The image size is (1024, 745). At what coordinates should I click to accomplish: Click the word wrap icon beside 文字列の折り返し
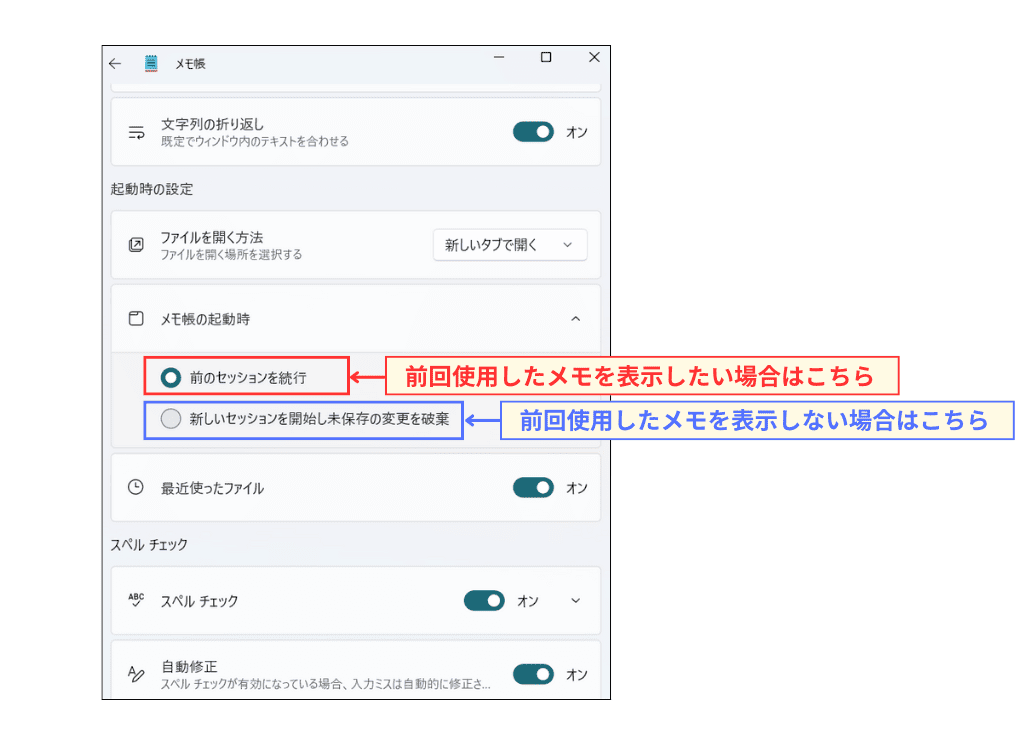pyautogui.click(x=137, y=131)
